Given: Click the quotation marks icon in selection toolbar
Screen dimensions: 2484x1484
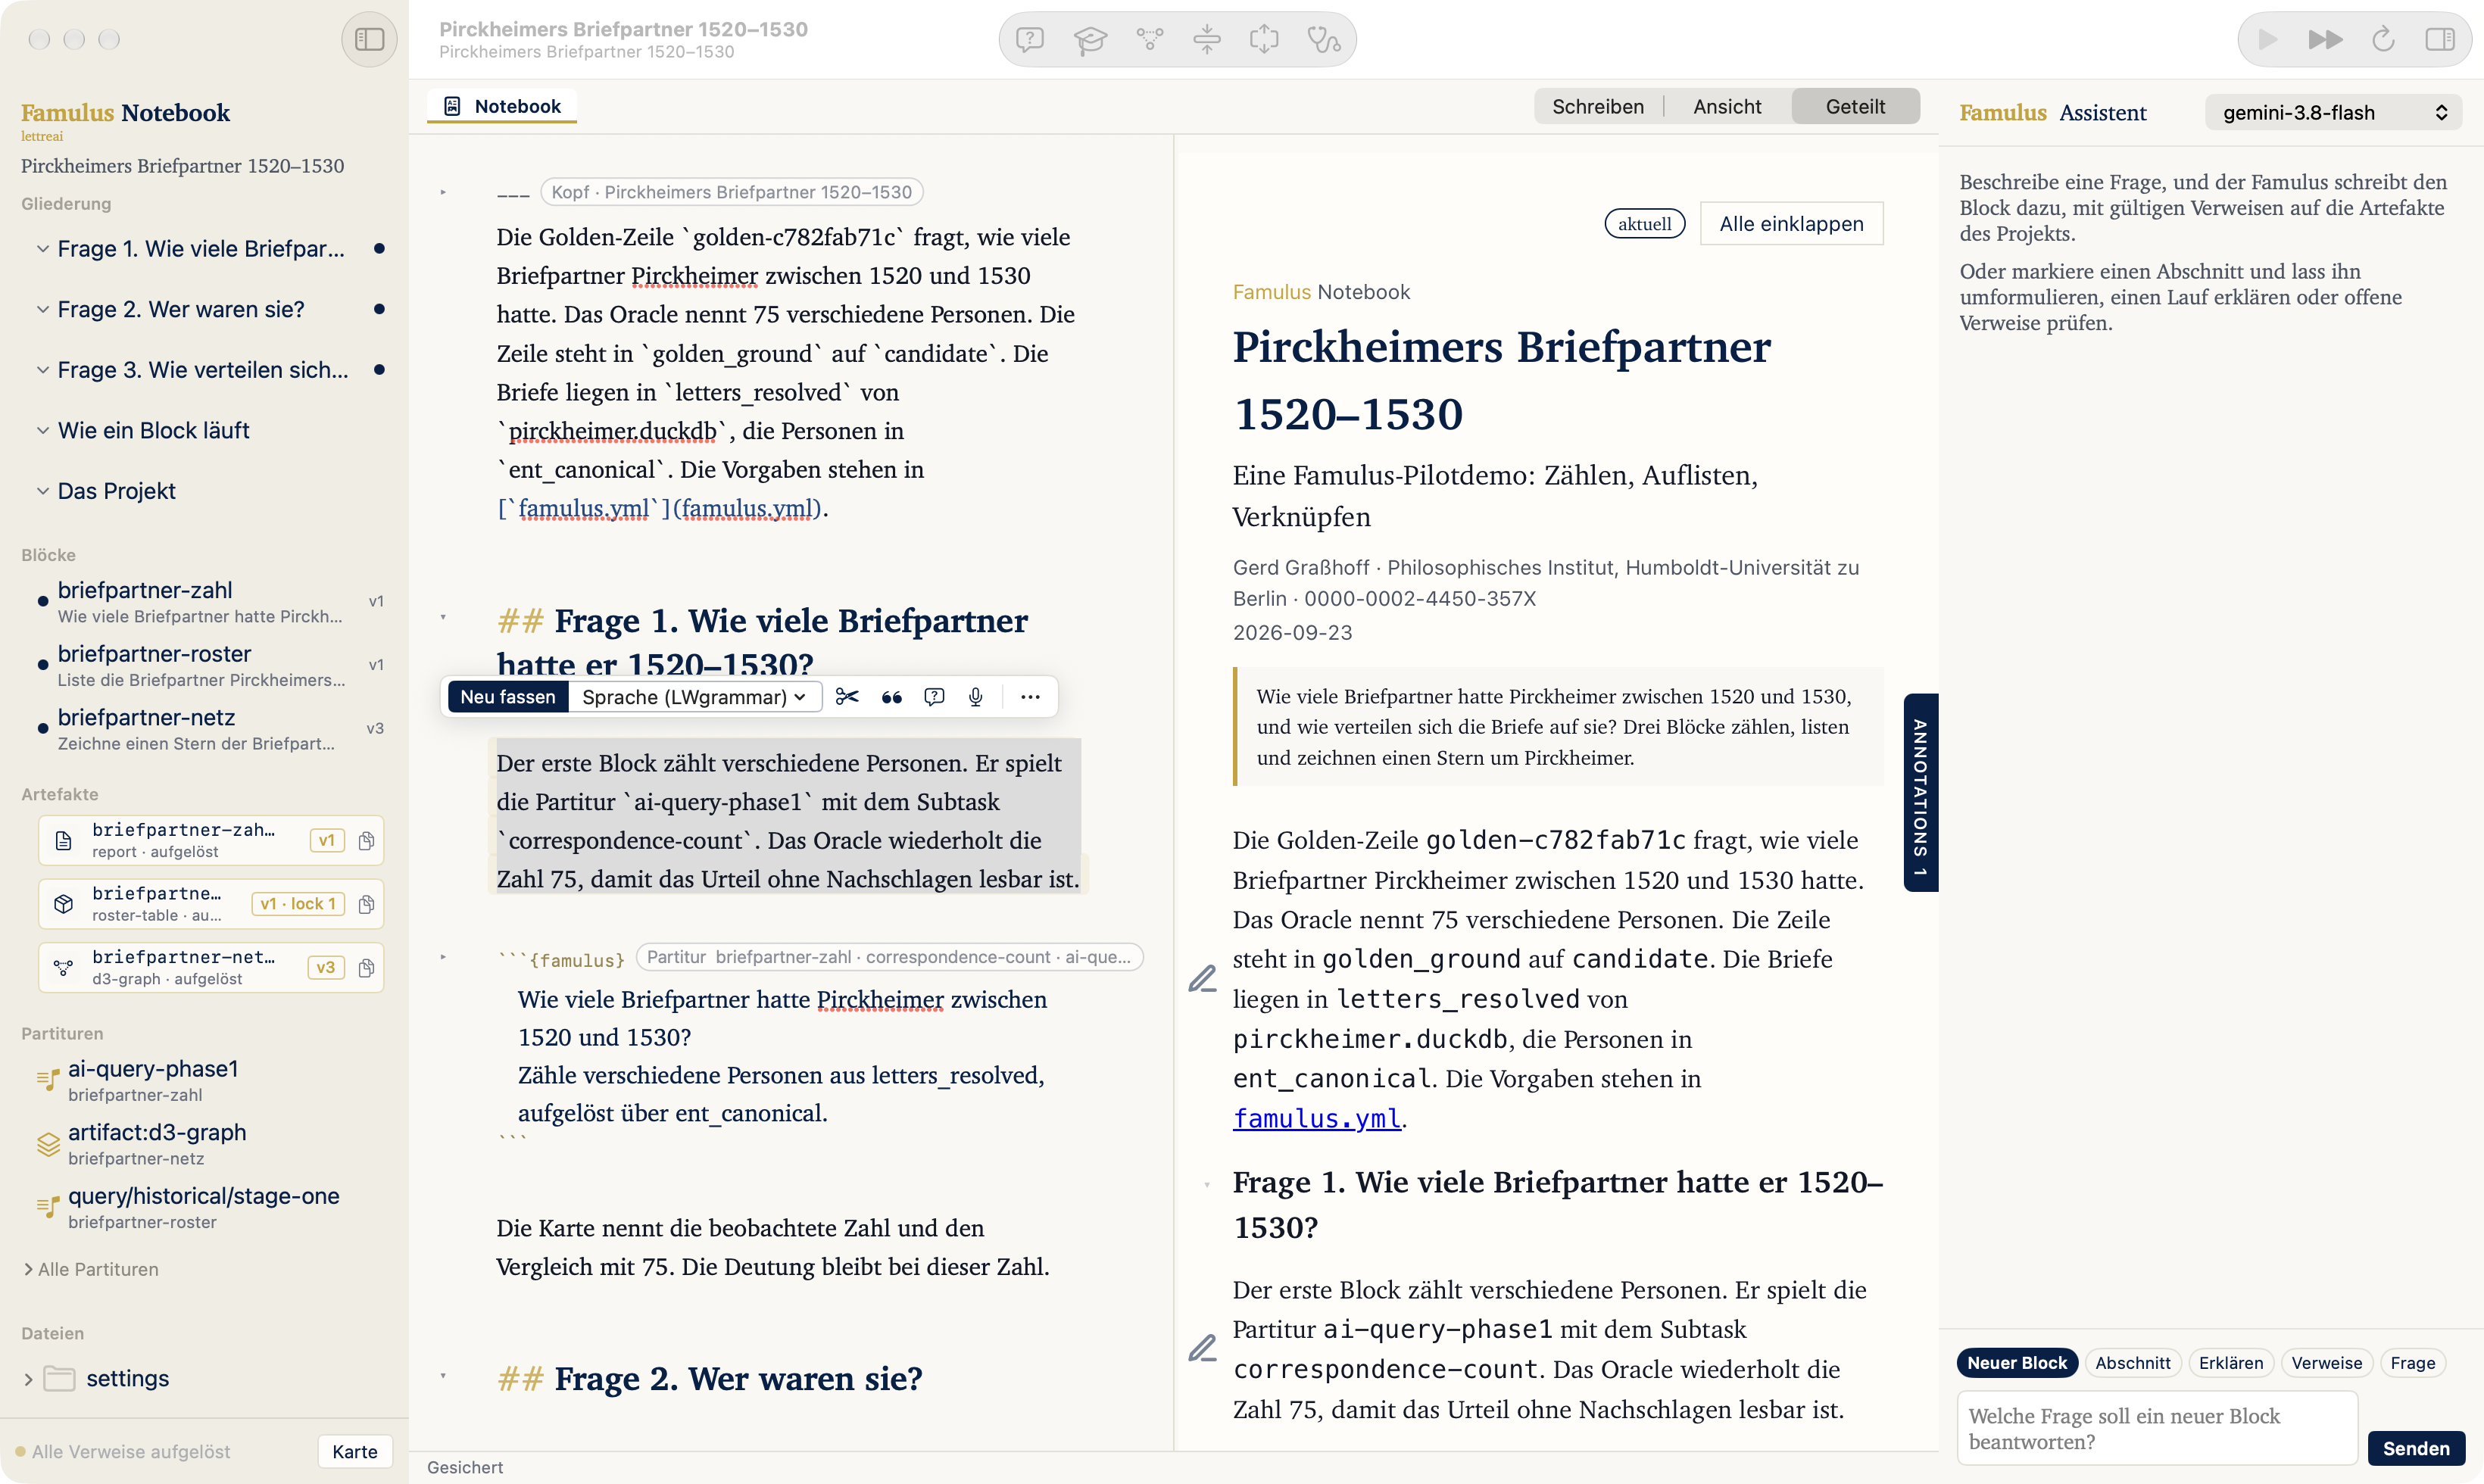Looking at the screenshot, I should point(891,697).
